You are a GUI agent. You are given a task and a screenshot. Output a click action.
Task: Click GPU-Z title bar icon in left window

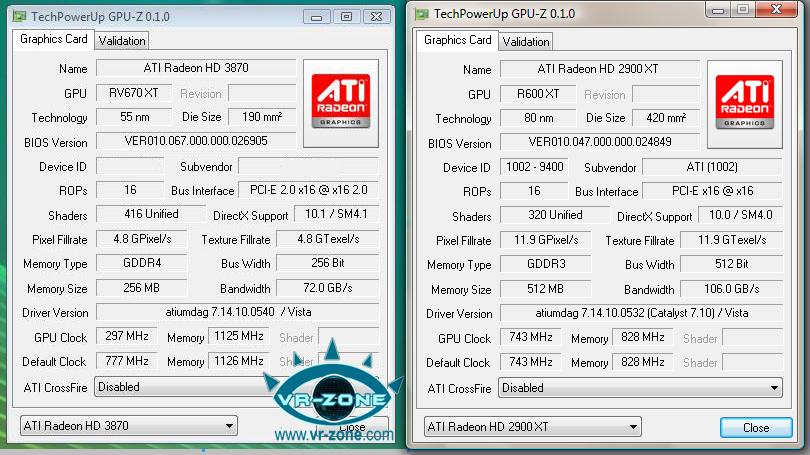pyautogui.click(x=19, y=16)
